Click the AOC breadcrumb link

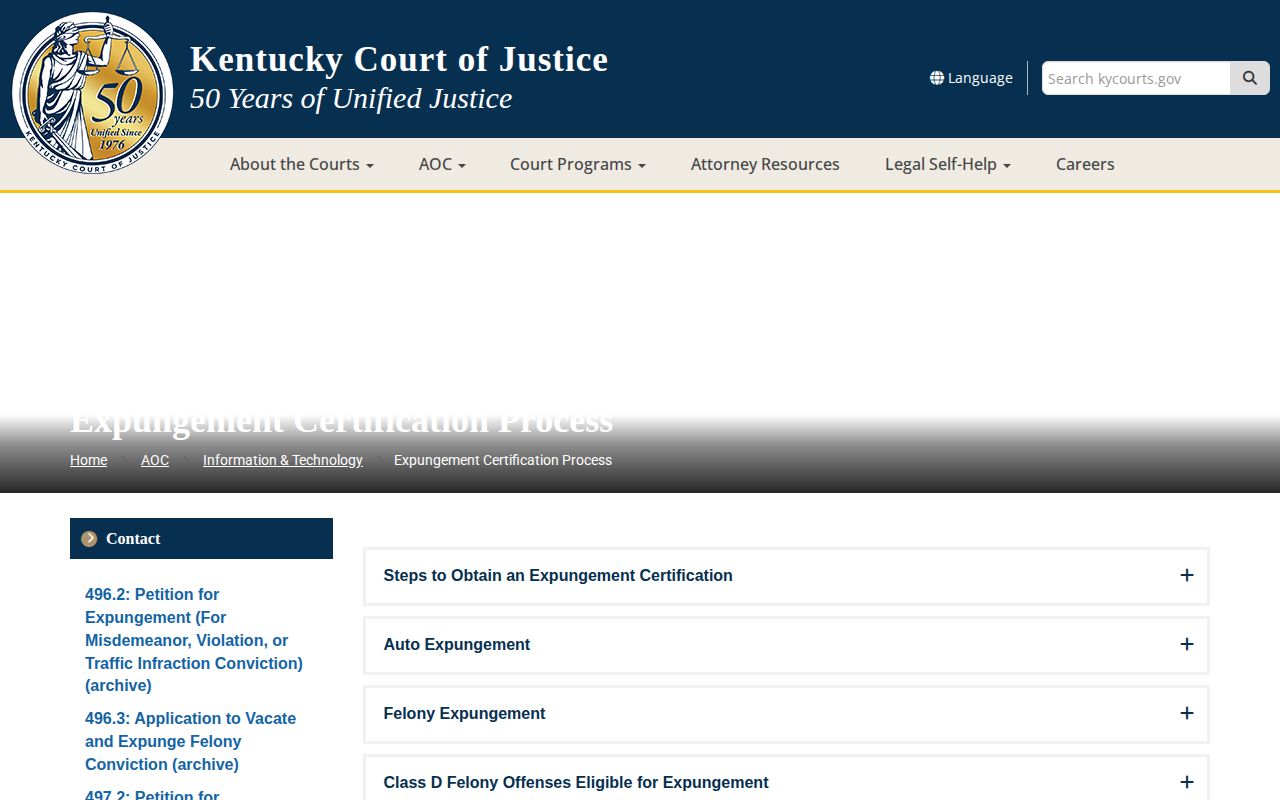click(x=155, y=460)
